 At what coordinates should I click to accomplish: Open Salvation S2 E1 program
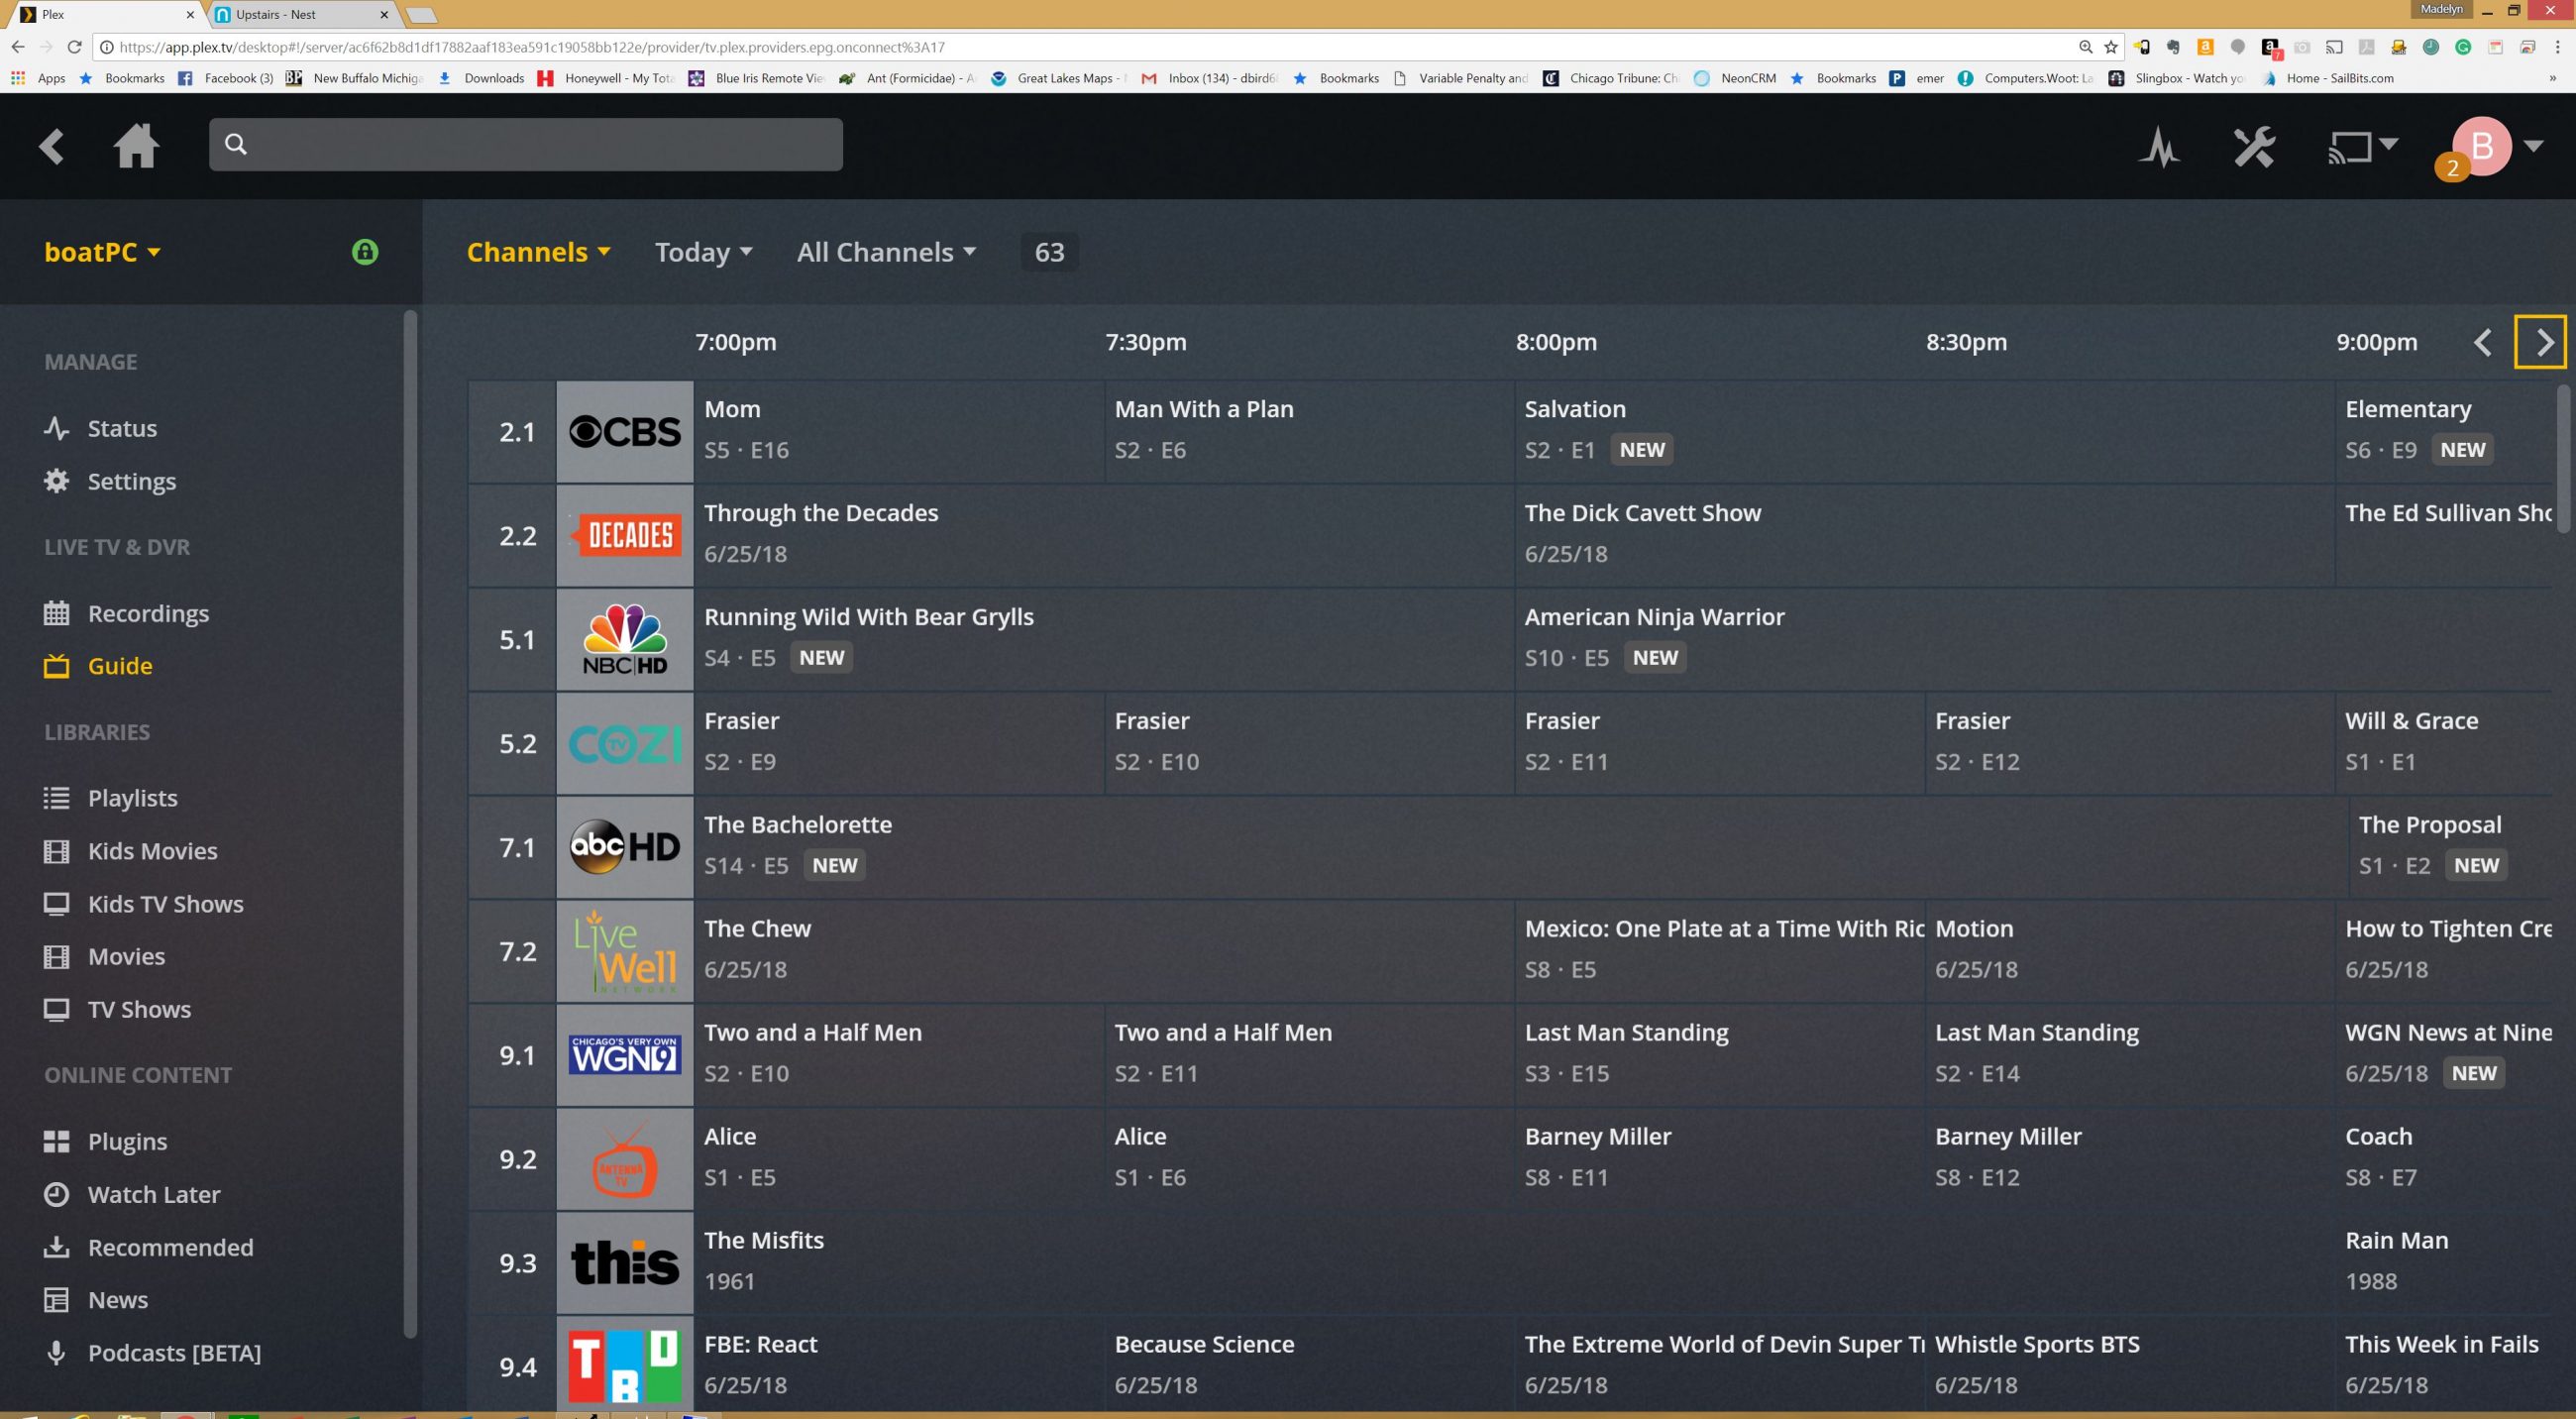(1925, 432)
